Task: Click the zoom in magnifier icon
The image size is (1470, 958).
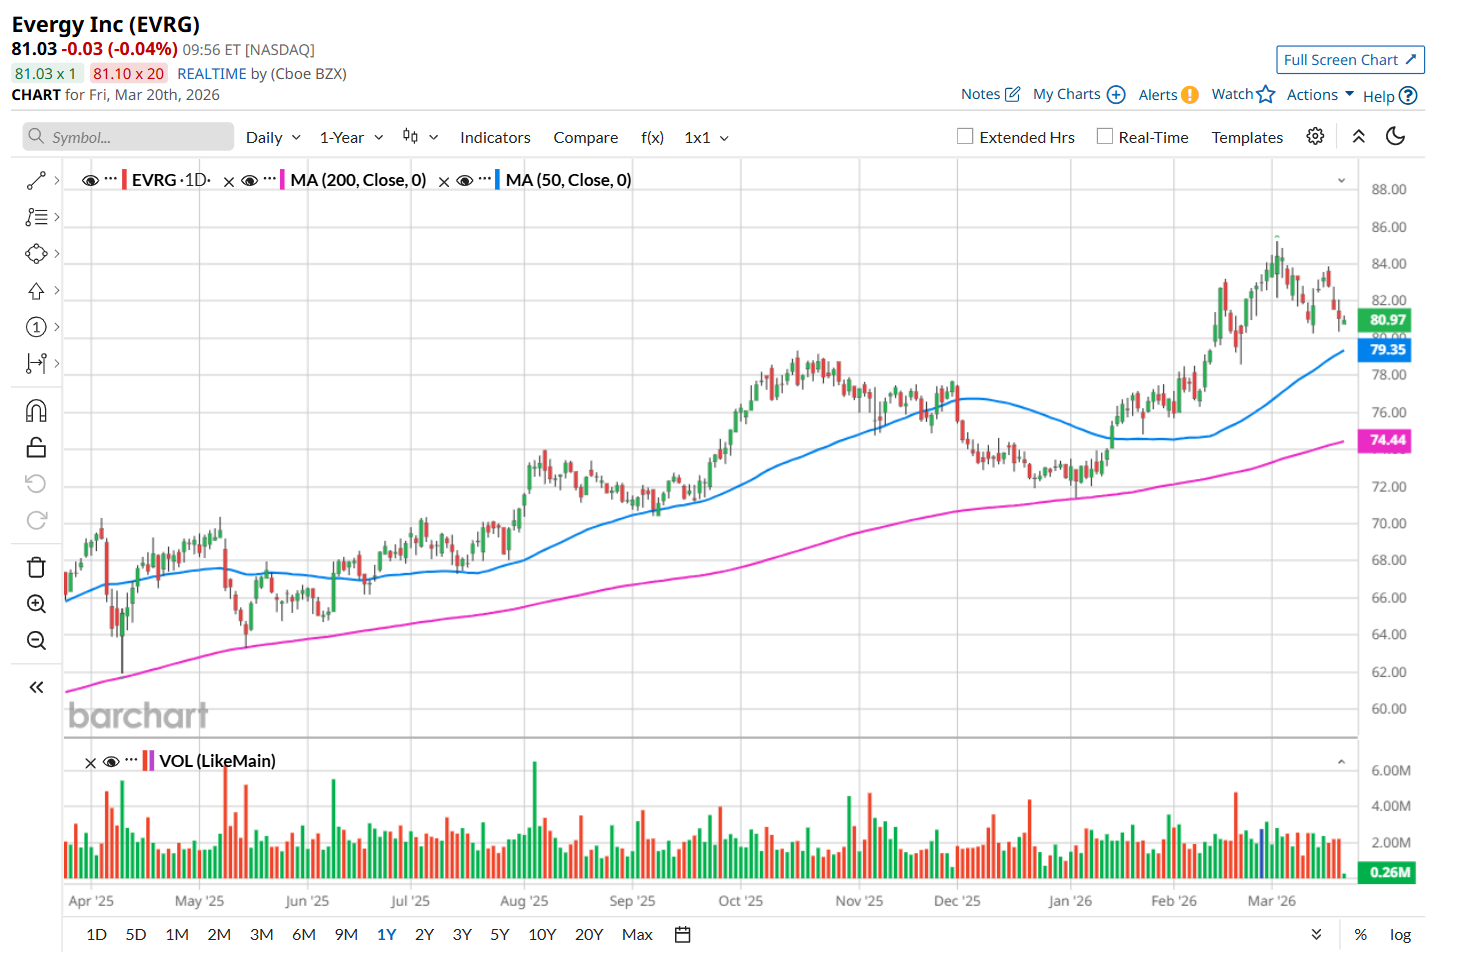Action: click(36, 604)
